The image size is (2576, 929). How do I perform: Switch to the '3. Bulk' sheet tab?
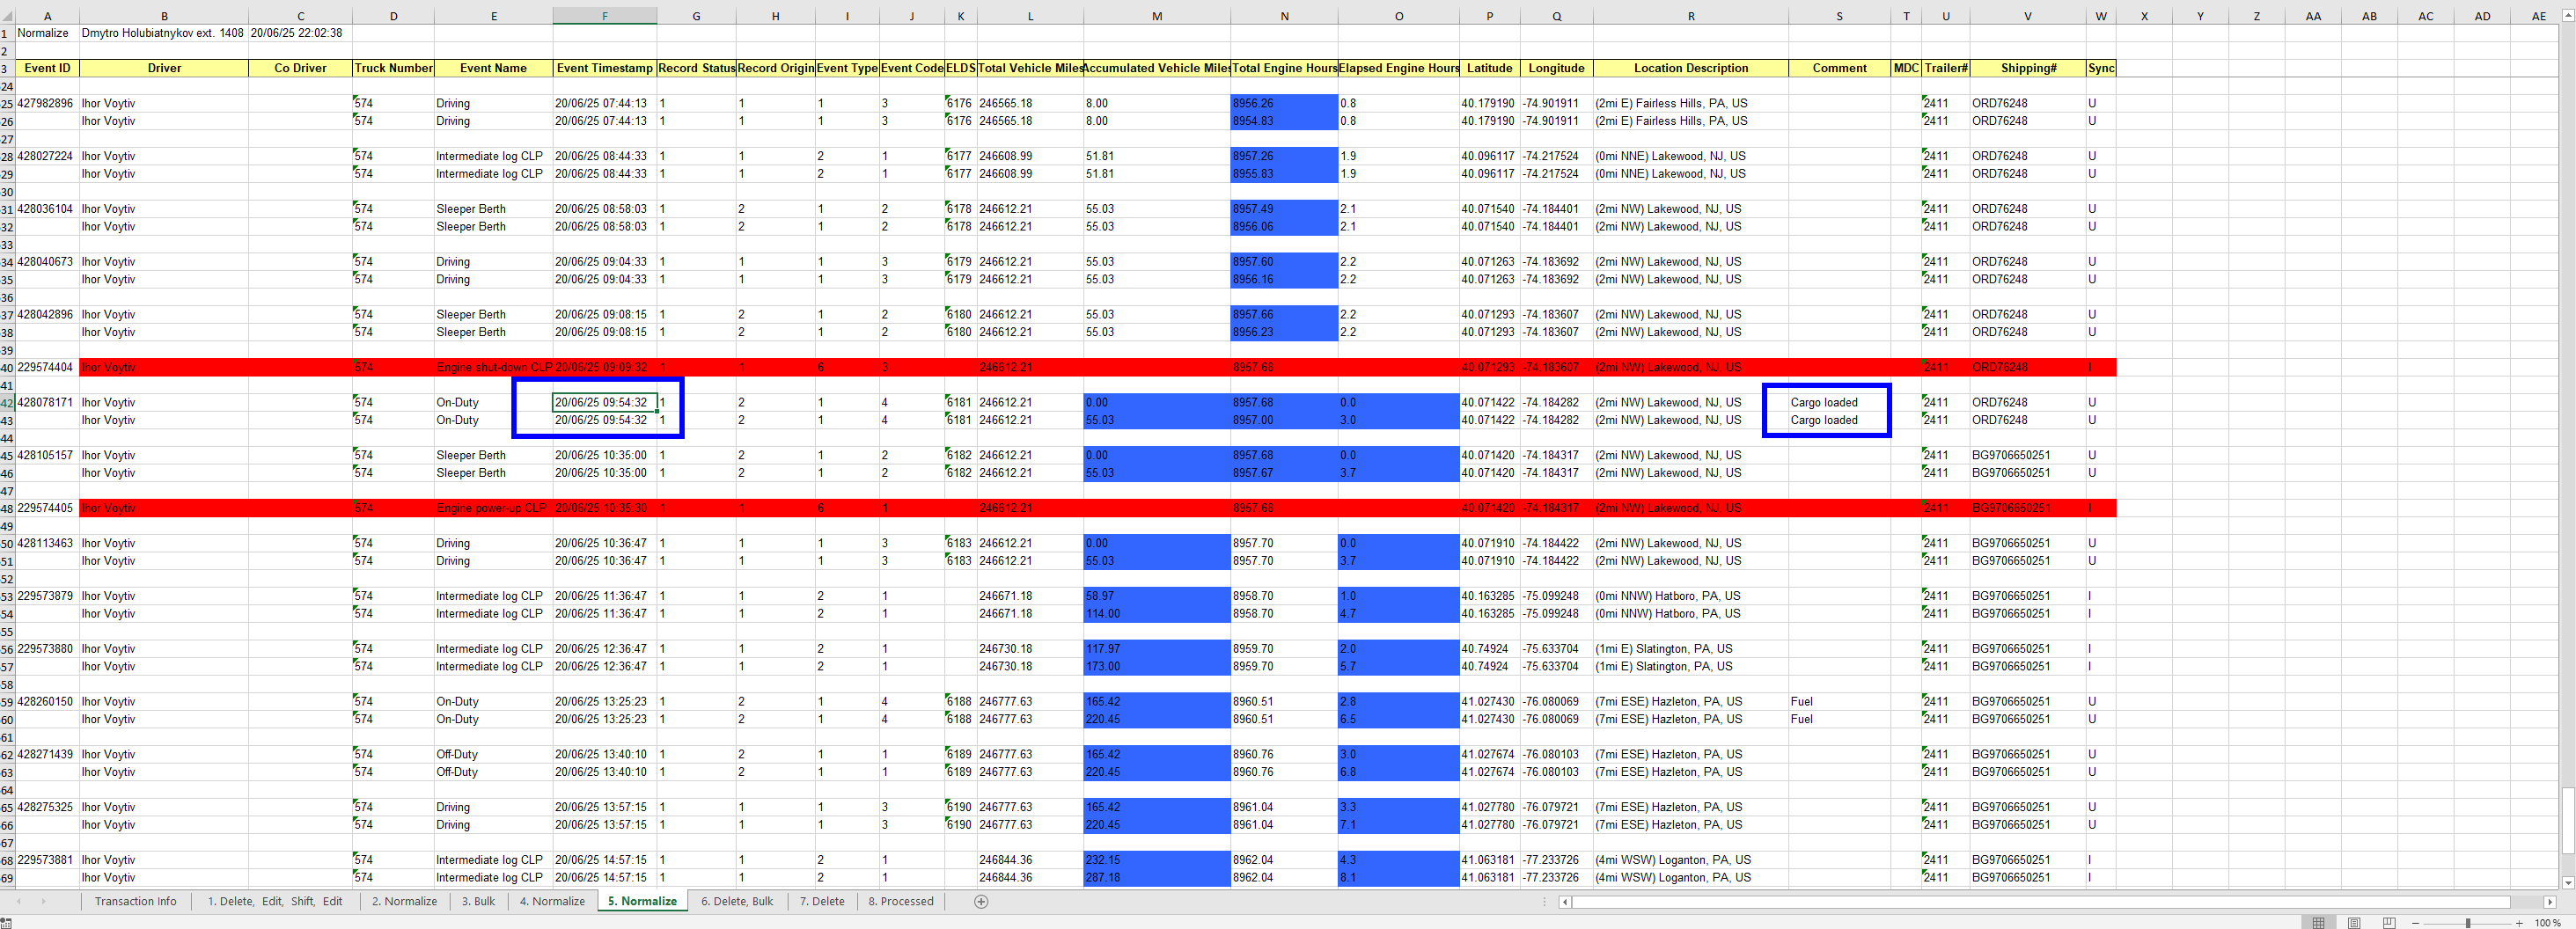point(478,901)
